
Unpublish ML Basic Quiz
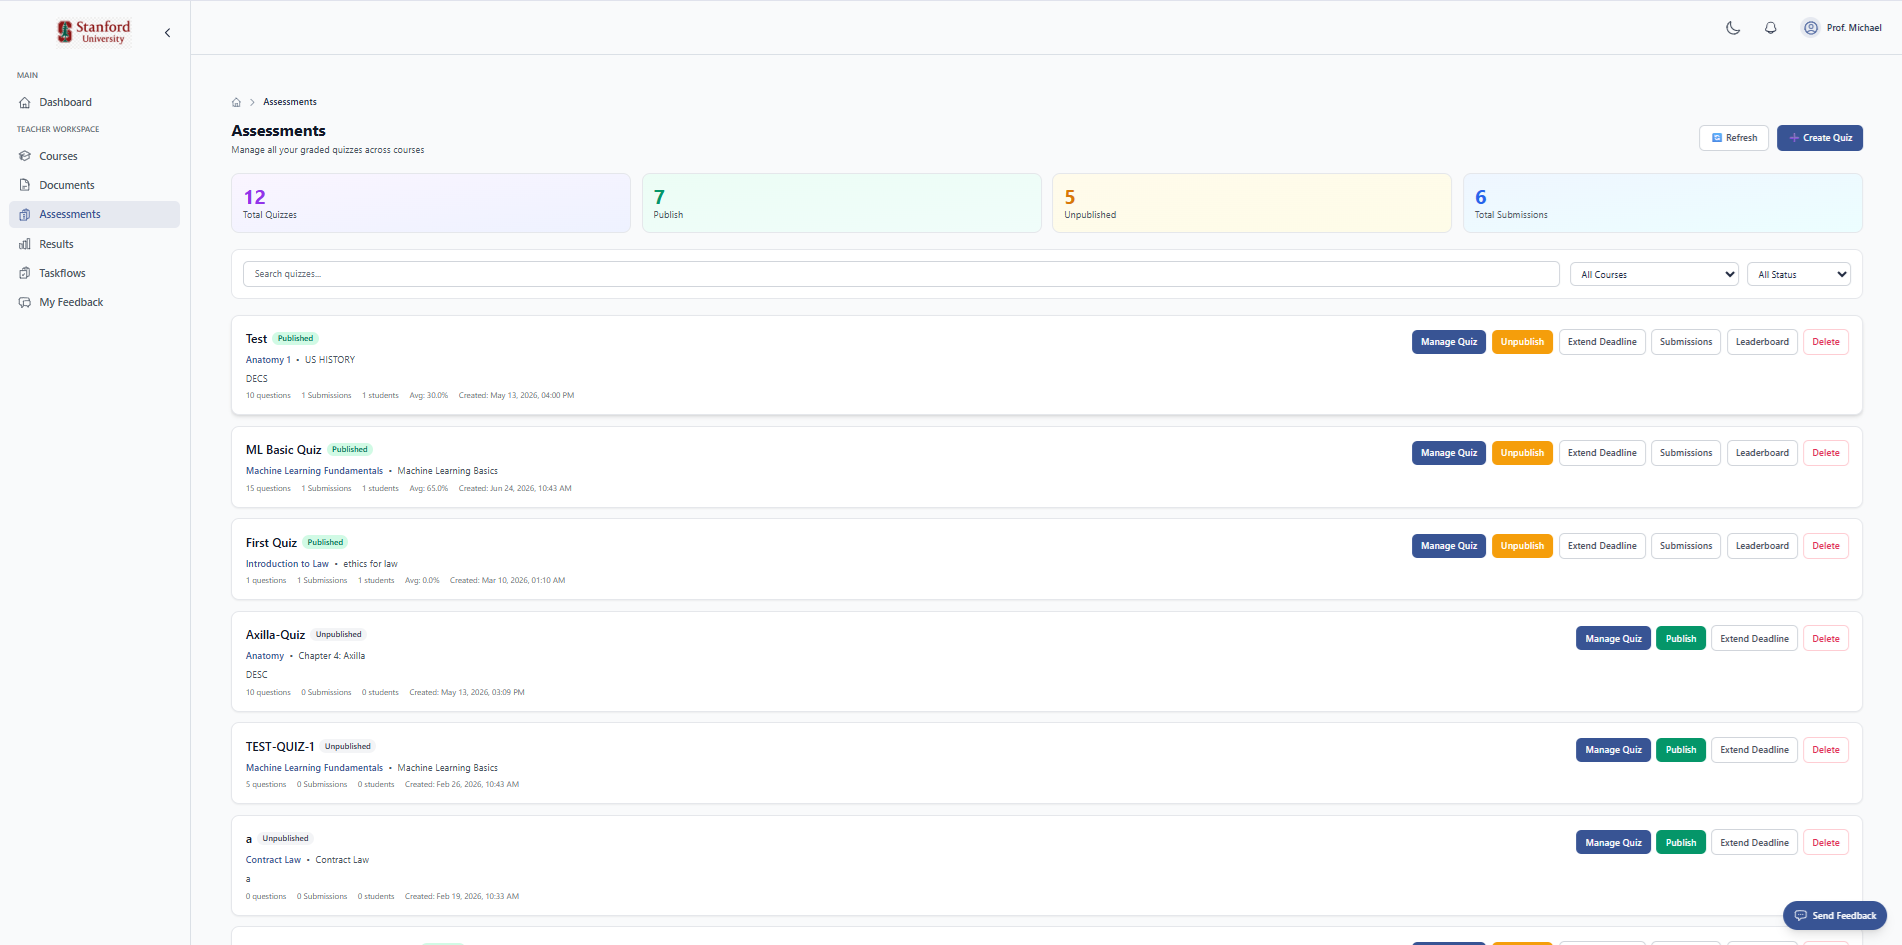[x=1522, y=453]
